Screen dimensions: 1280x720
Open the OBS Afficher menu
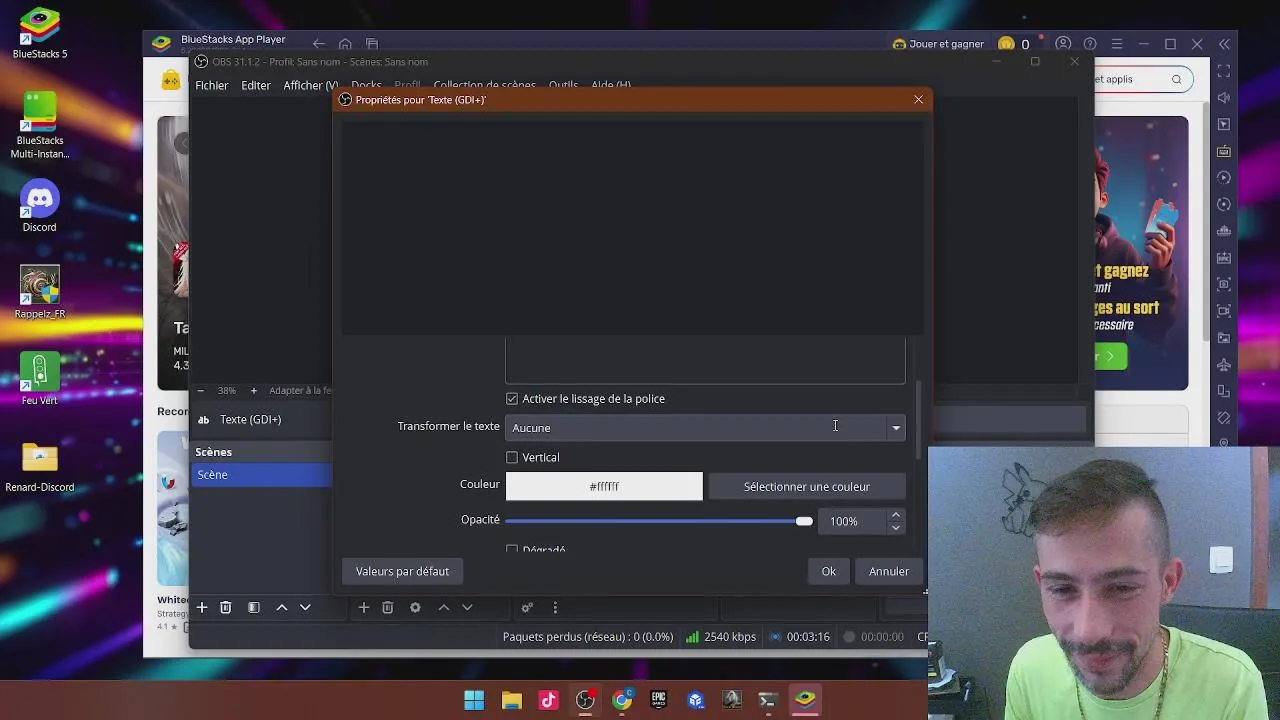click(x=309, y=86)
